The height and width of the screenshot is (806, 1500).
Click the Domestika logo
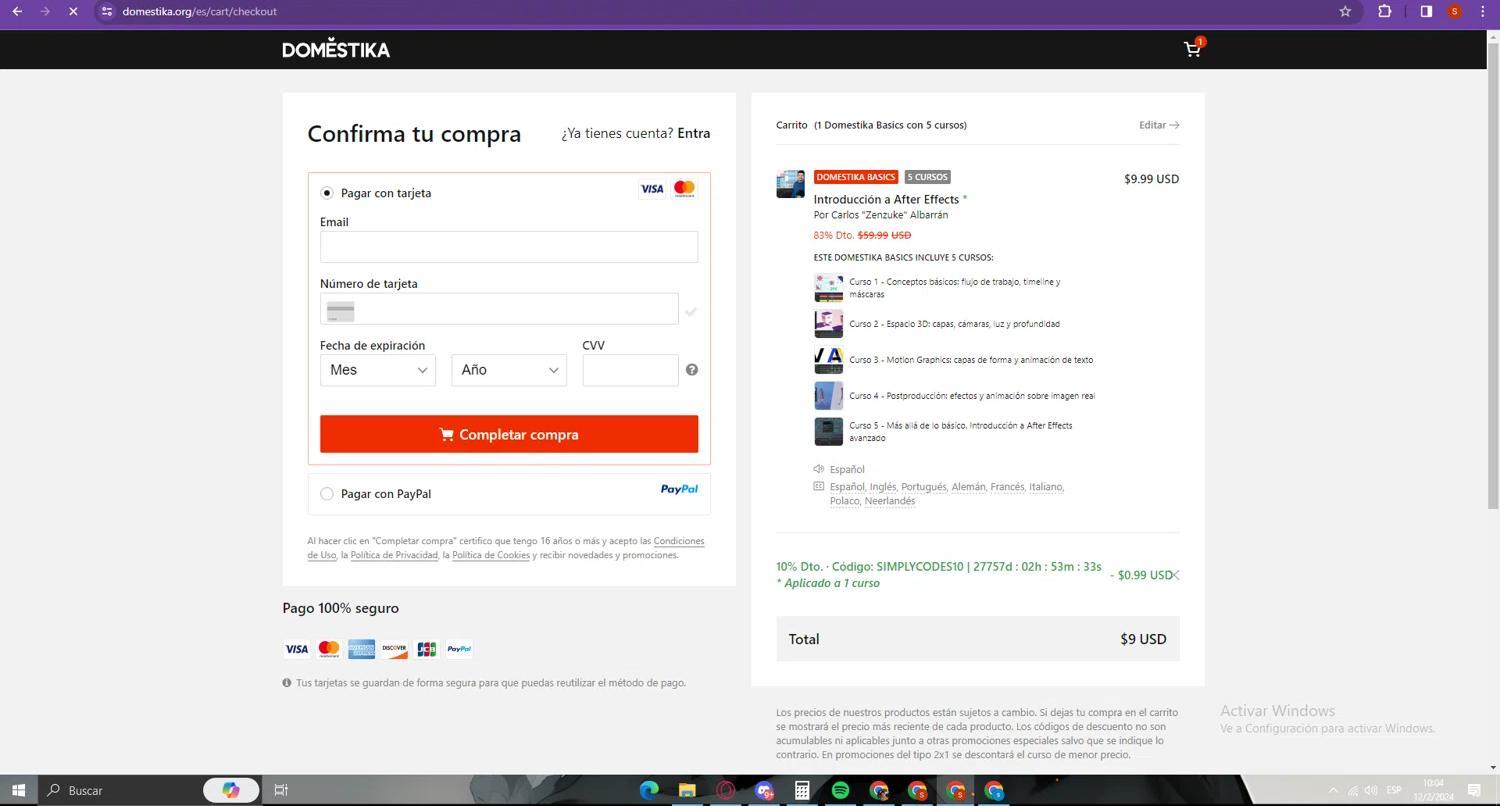tap(336, 49)
